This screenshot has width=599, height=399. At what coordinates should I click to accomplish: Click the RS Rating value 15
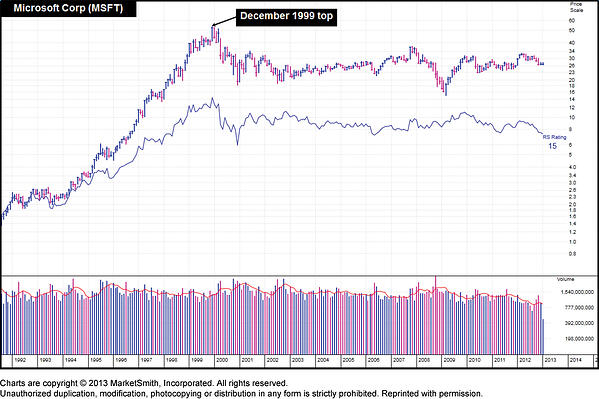pos(552,146)
